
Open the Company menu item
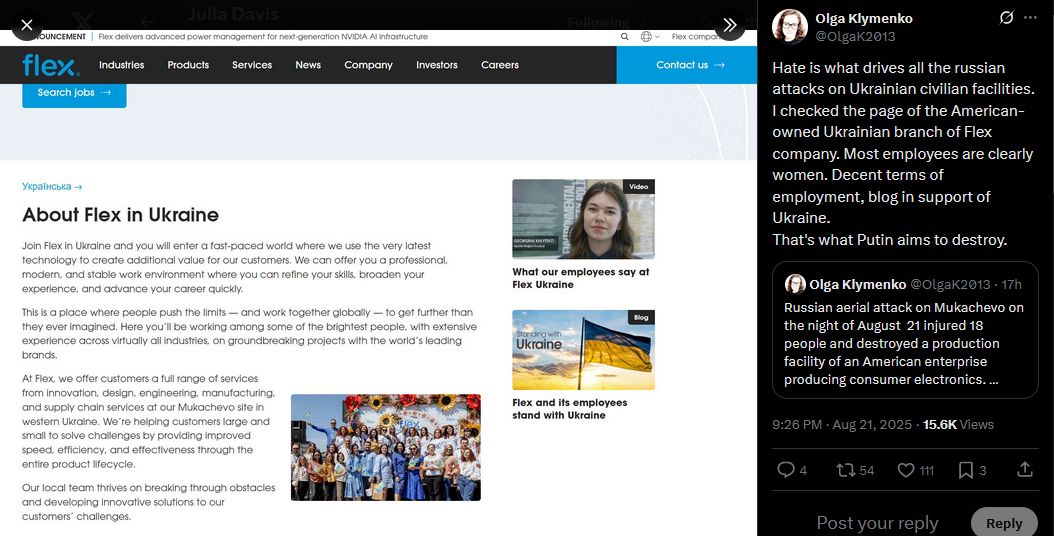pos(368,65)
